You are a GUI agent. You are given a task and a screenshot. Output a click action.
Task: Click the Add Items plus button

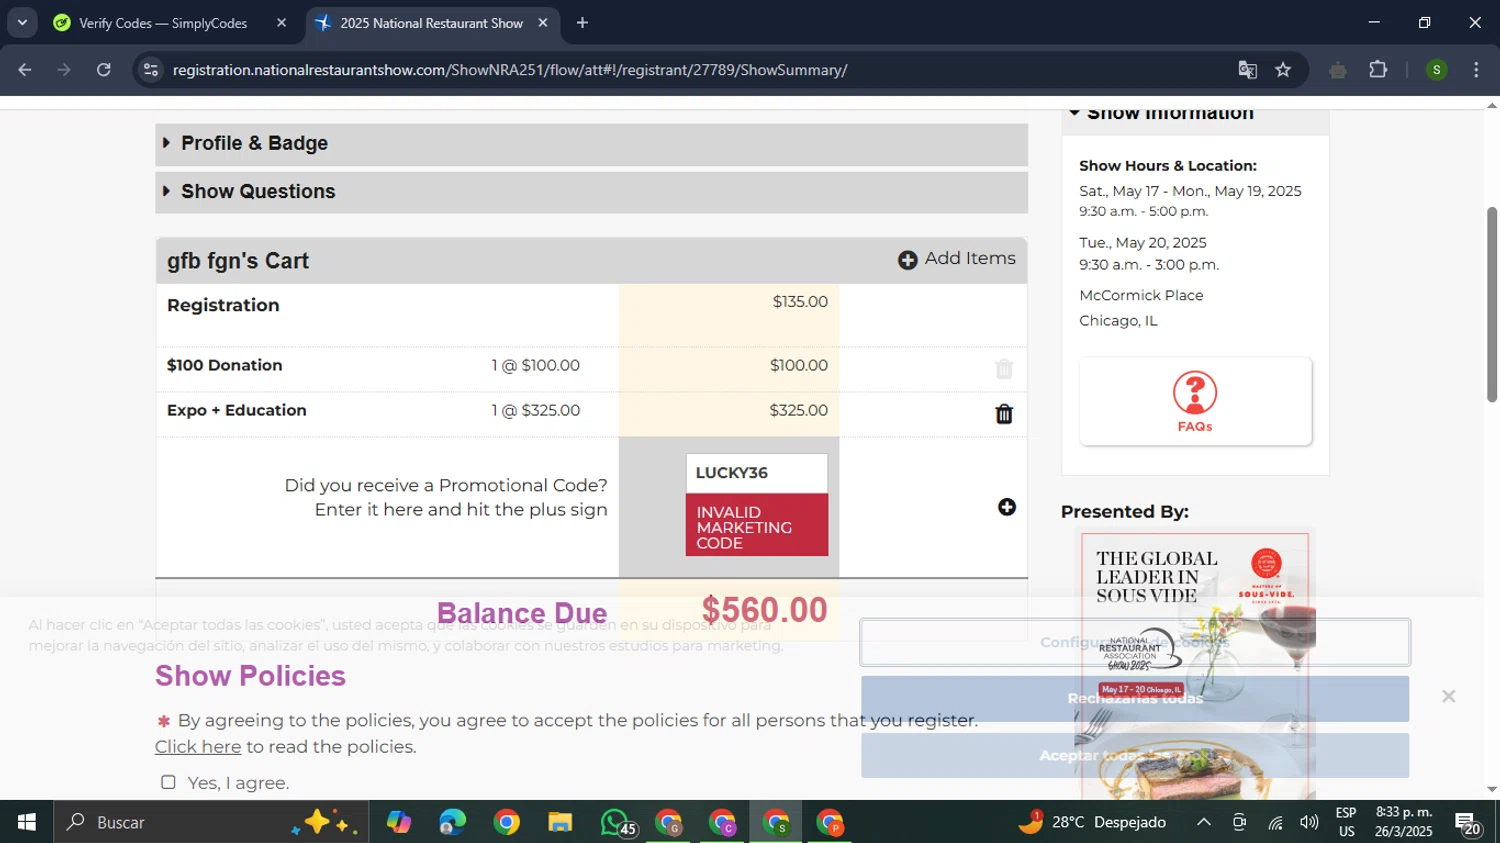[956, 259]
